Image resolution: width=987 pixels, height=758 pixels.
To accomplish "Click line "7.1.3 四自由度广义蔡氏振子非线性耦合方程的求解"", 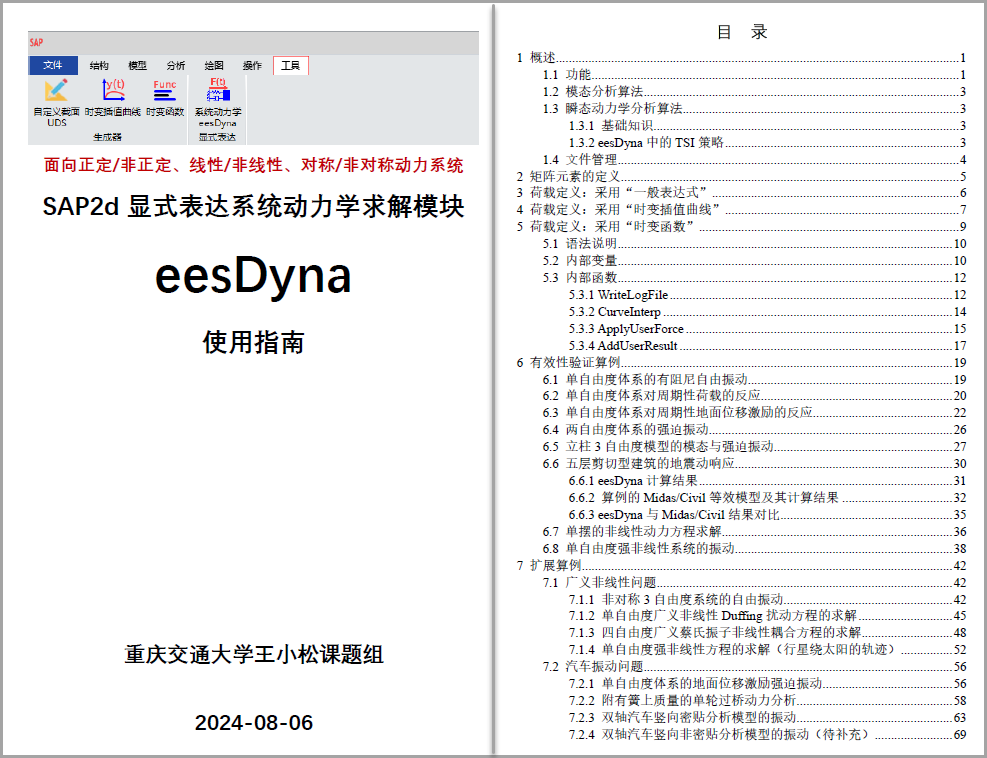I will (x=768, y=632).
